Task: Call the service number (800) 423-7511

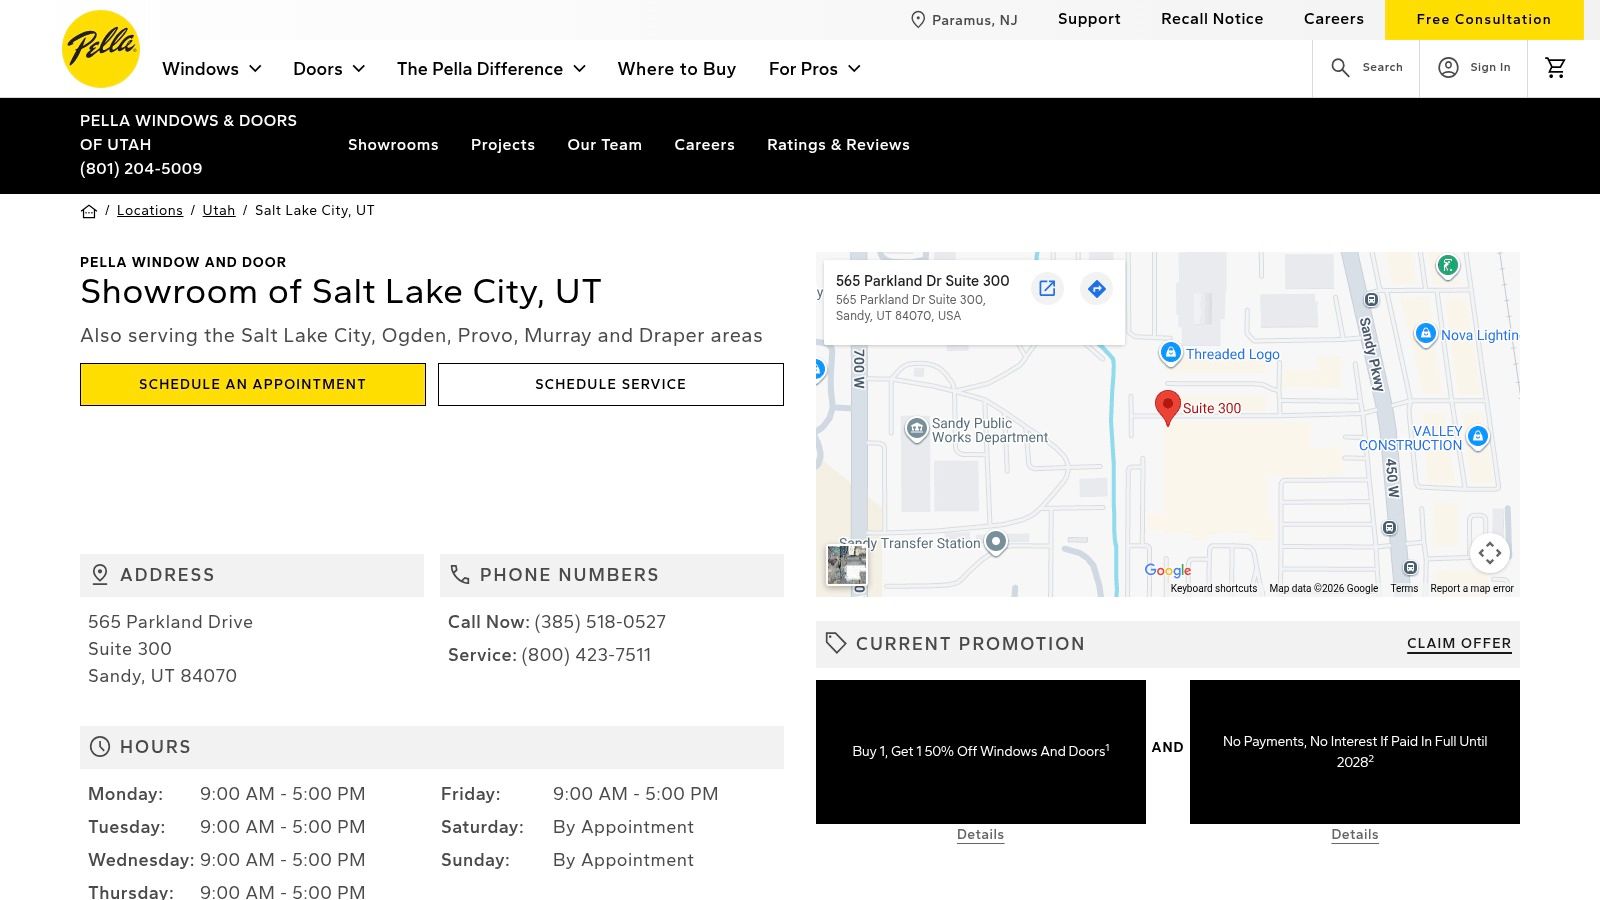Action: [586, 655]
